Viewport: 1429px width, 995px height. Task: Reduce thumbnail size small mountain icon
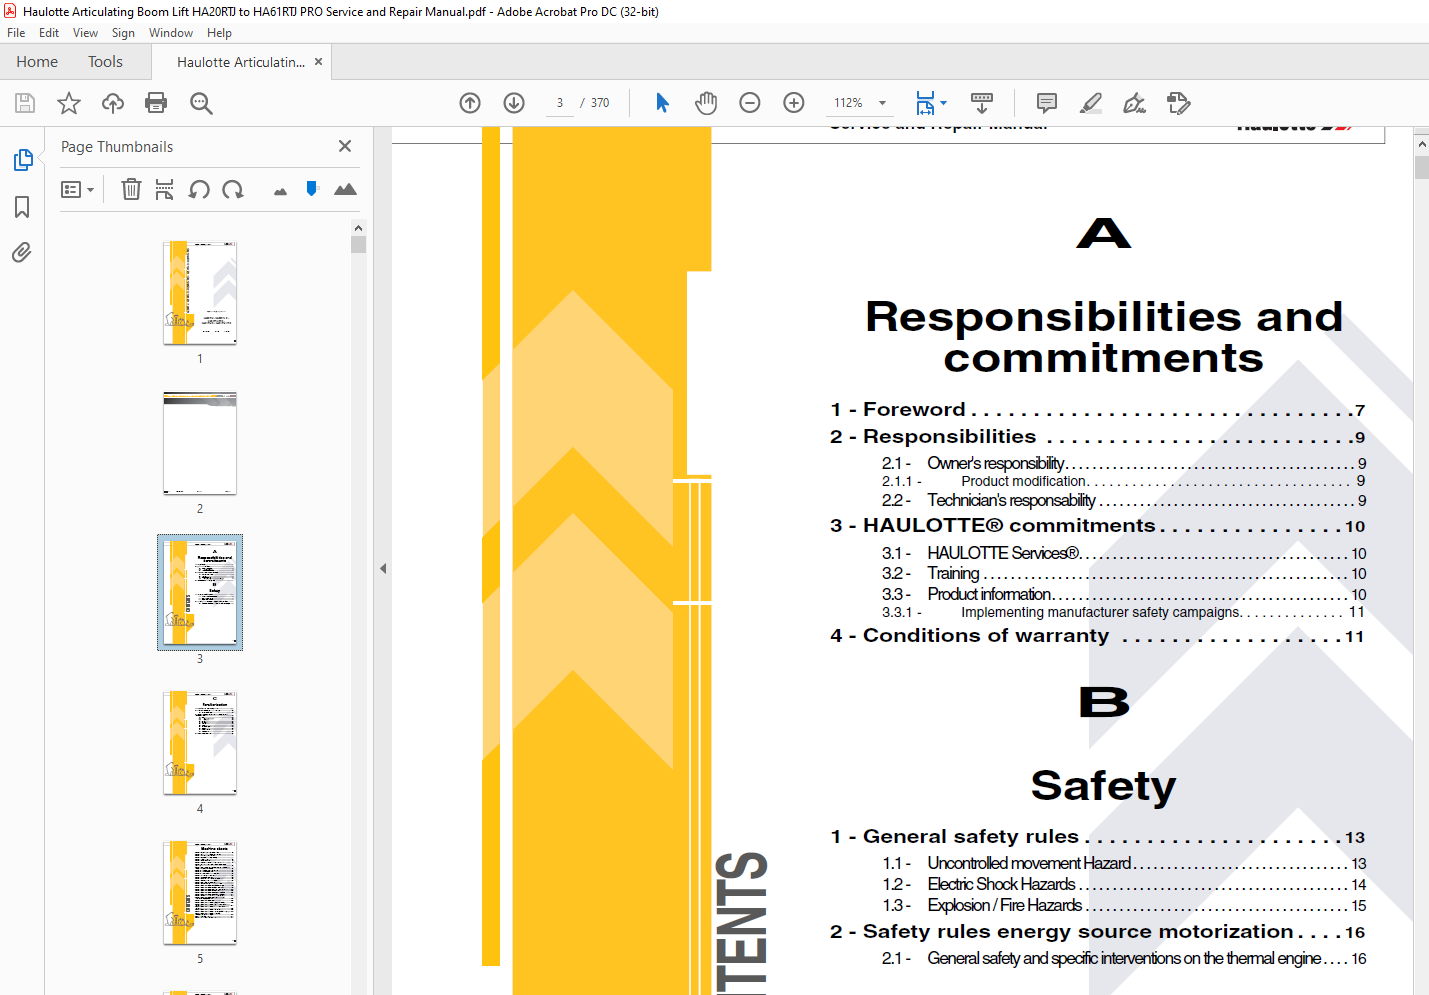coord(280,191)
